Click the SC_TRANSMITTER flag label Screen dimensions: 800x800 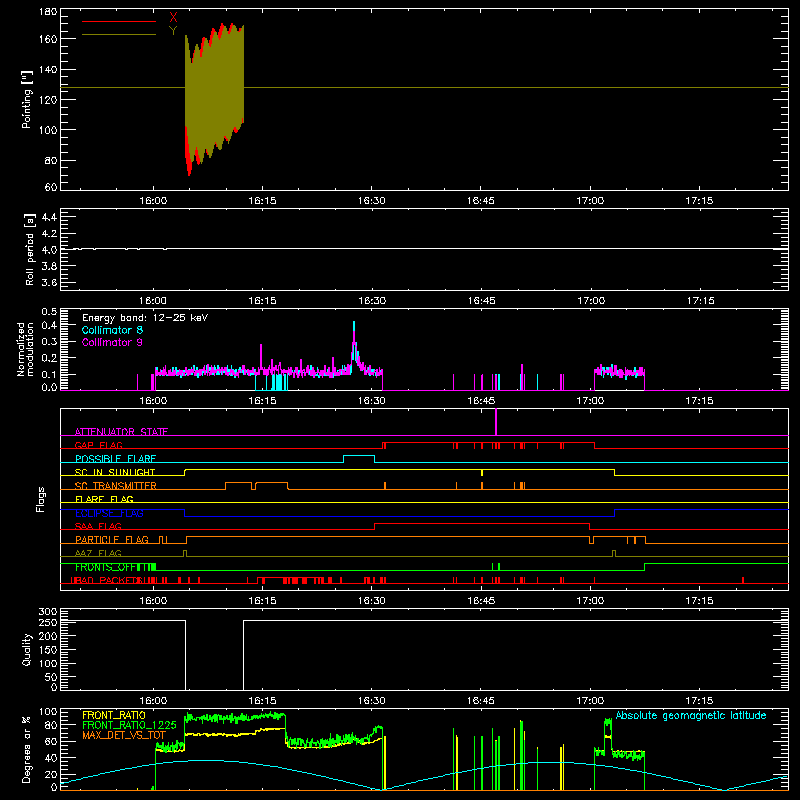(x=116, y=486)
